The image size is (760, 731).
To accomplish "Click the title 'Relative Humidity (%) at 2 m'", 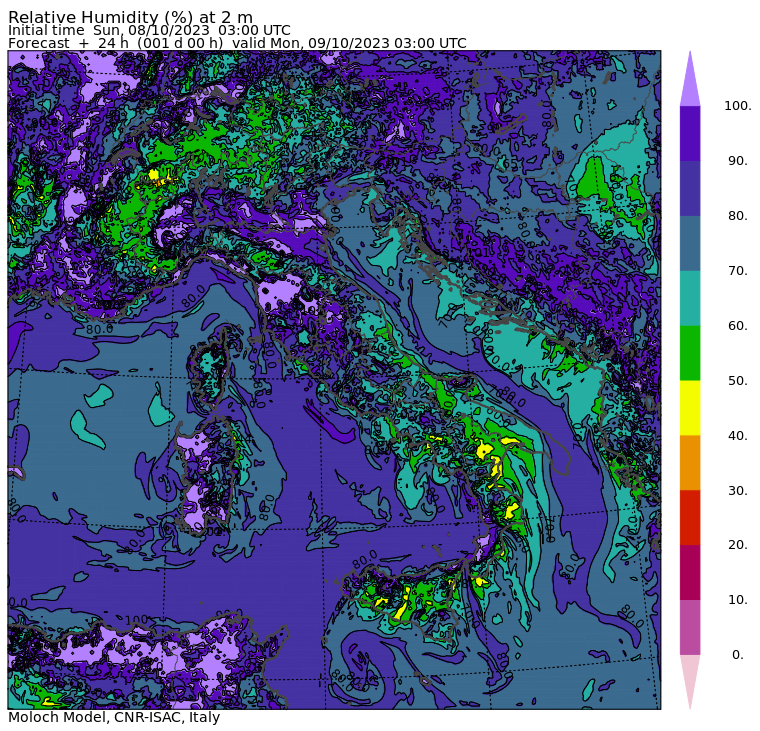I will pos(130,17).
